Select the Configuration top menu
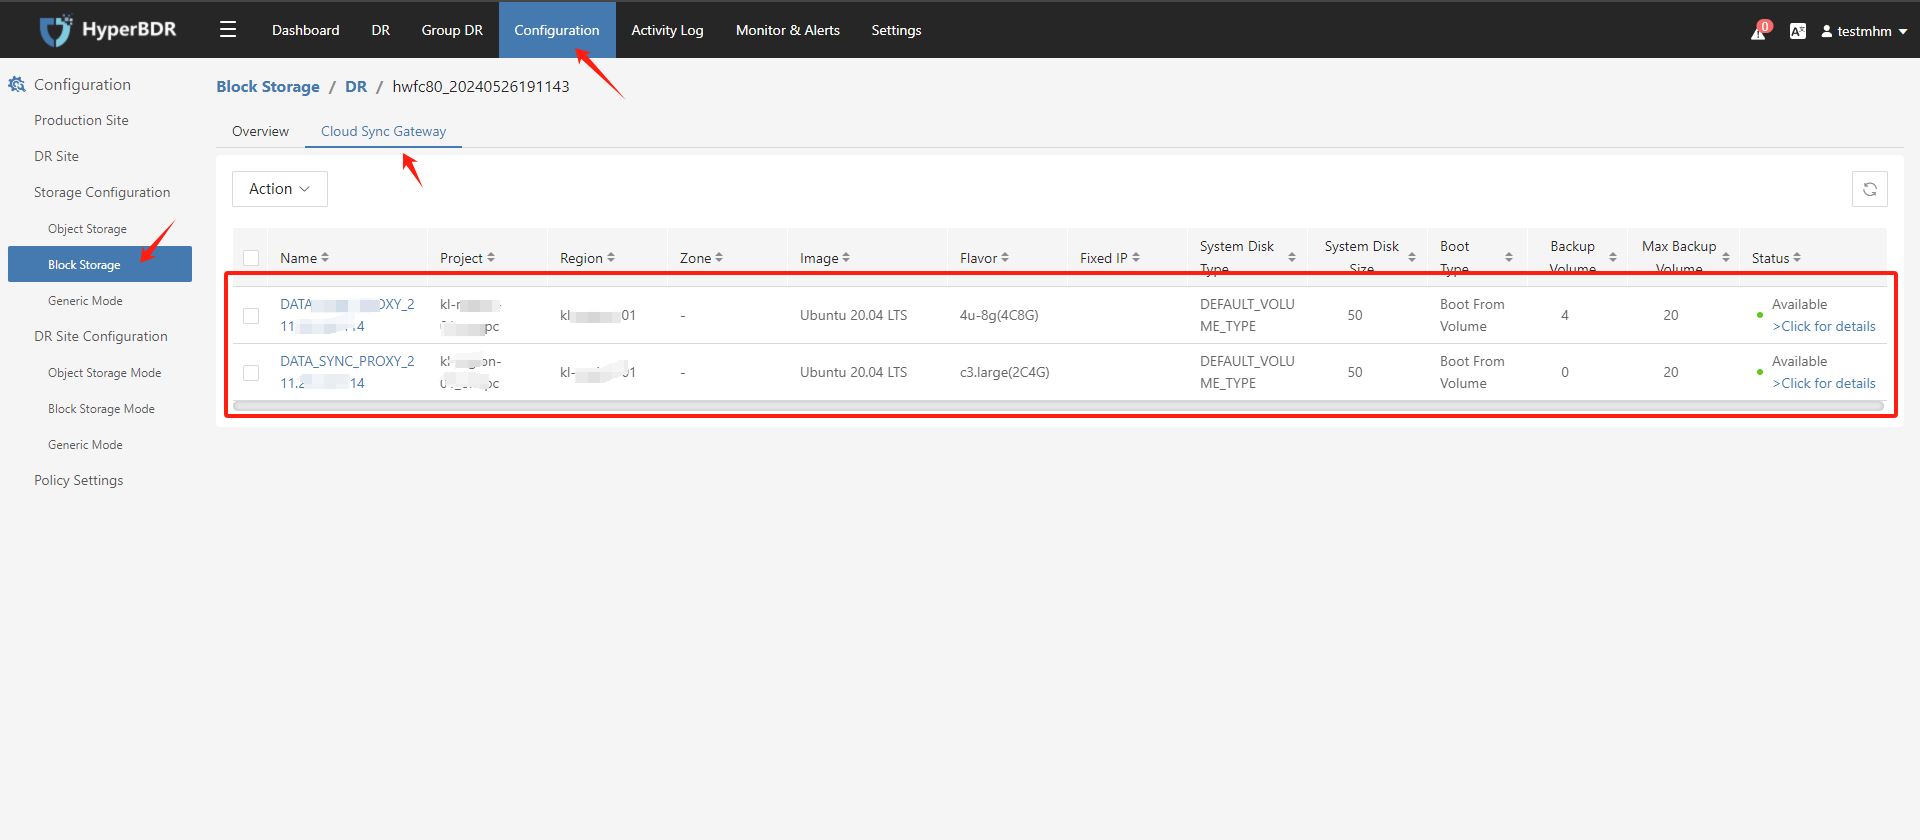The image size is (1920, 840). click(x=557, y=30)
